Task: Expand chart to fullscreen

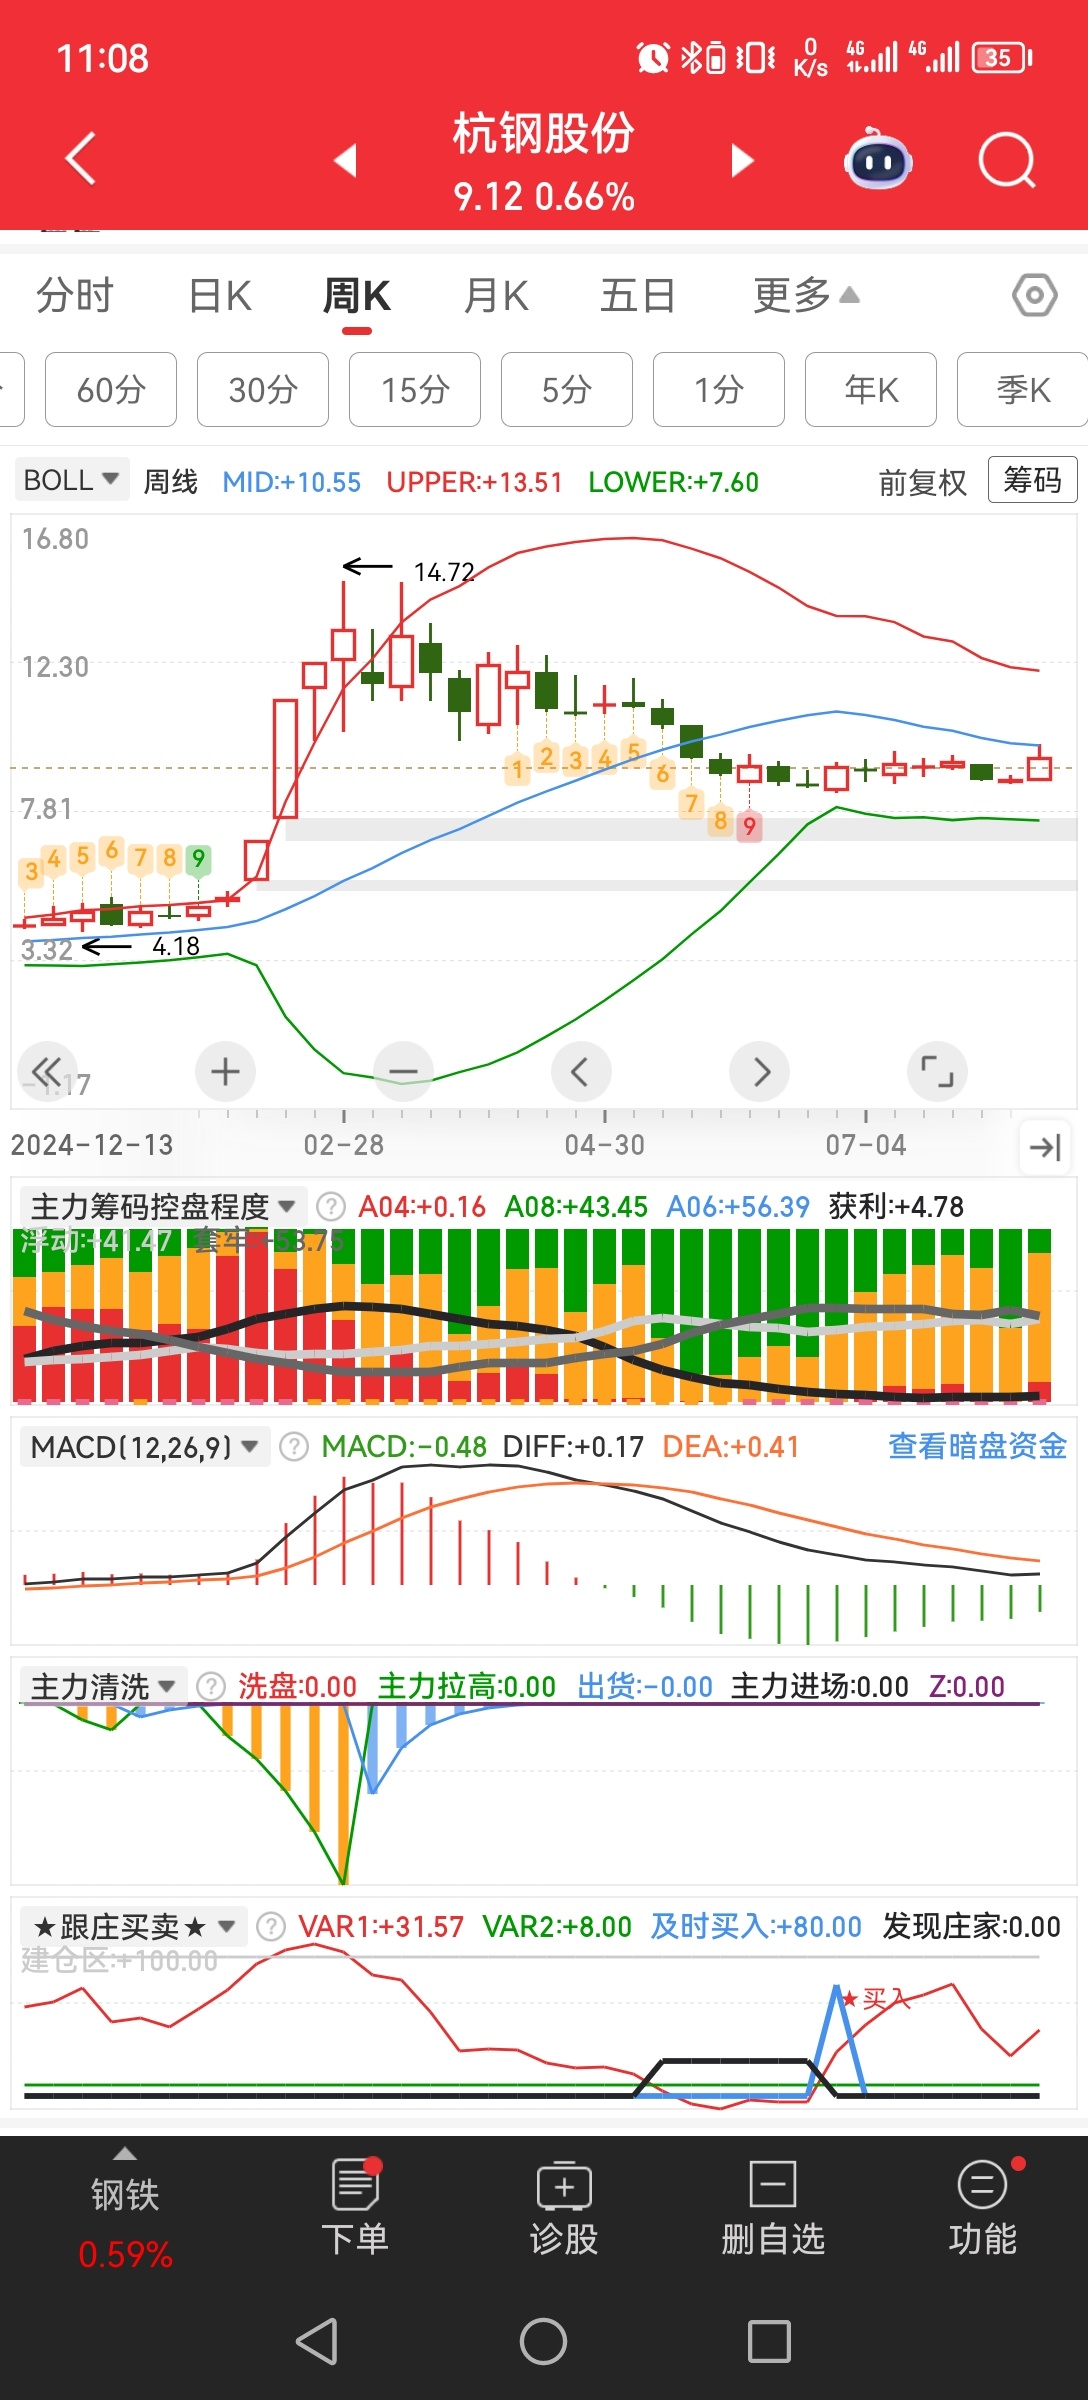Action: click(937, 1071)
